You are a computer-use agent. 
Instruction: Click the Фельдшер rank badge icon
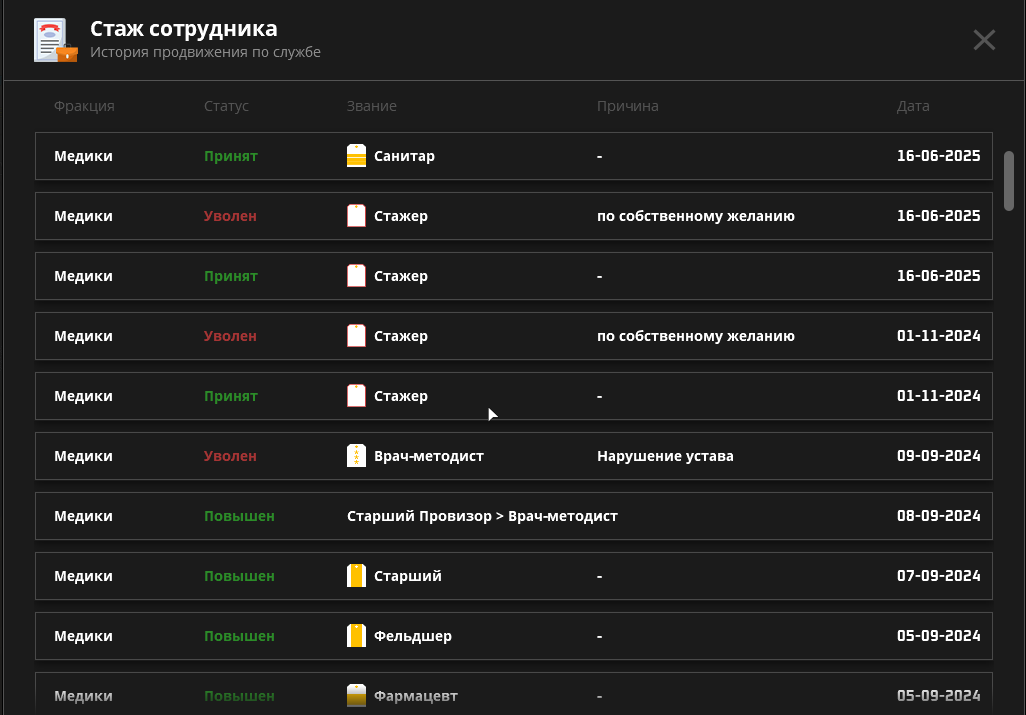coord(356,636)
